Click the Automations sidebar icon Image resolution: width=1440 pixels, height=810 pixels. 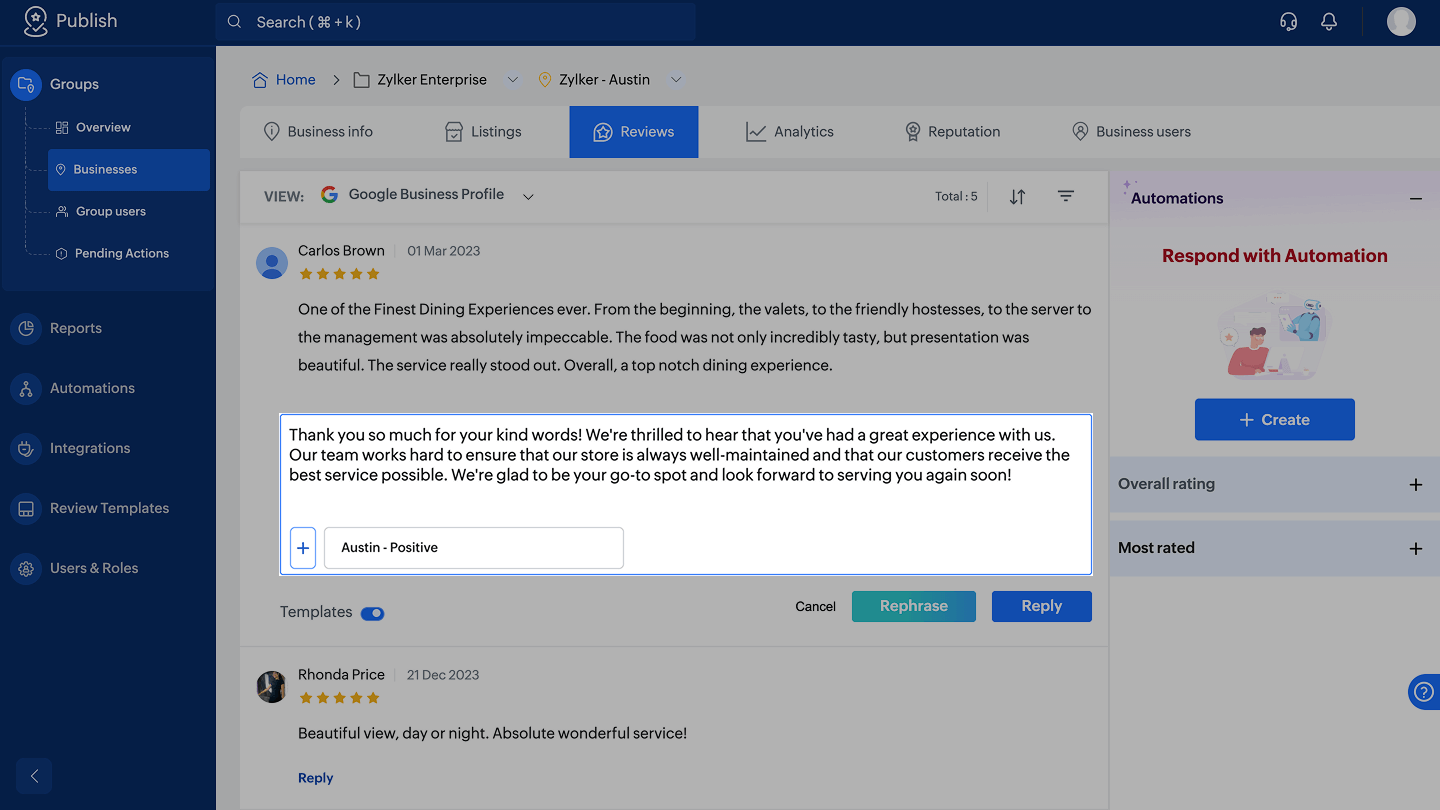tap(26, 388)
